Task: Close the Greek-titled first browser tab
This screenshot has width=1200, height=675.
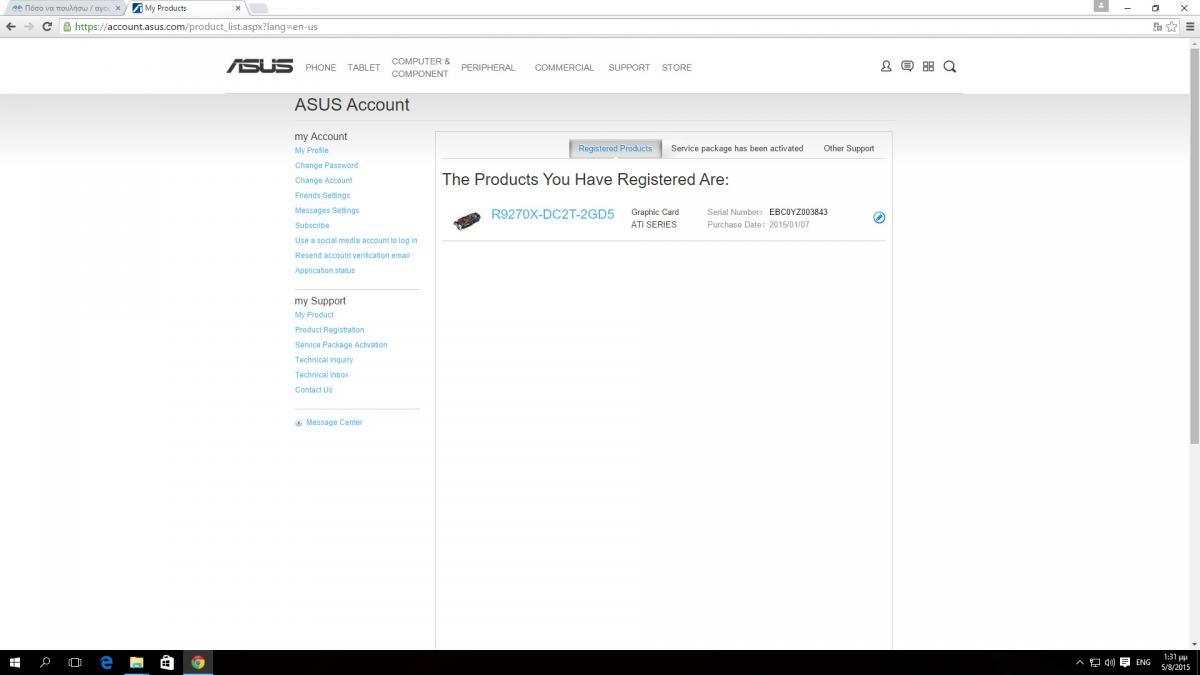Action: (119, 8)
